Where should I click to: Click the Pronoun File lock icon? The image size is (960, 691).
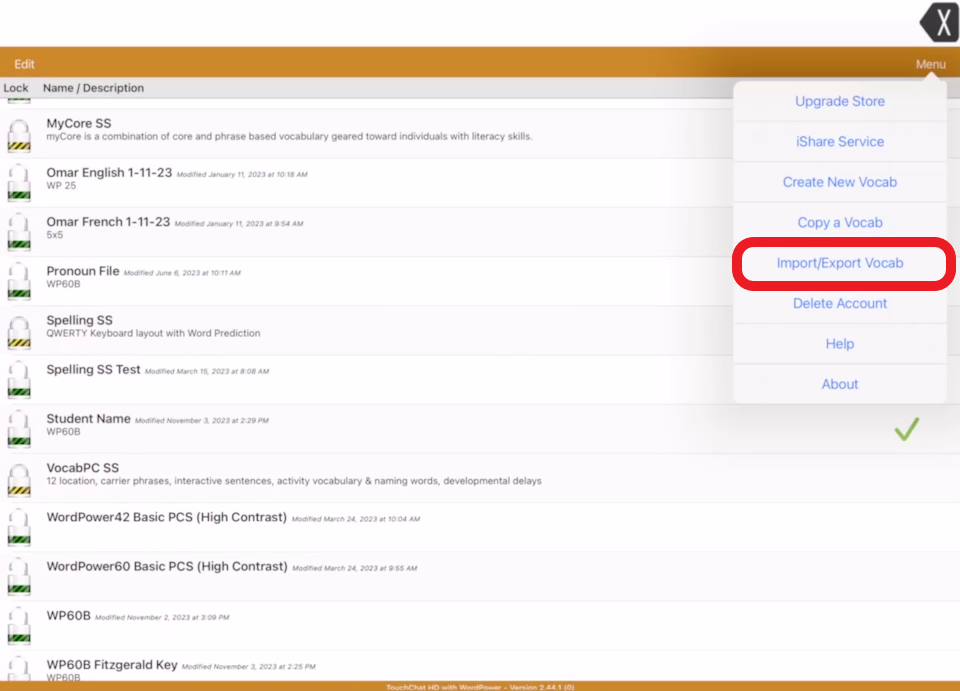click(19, 281)
